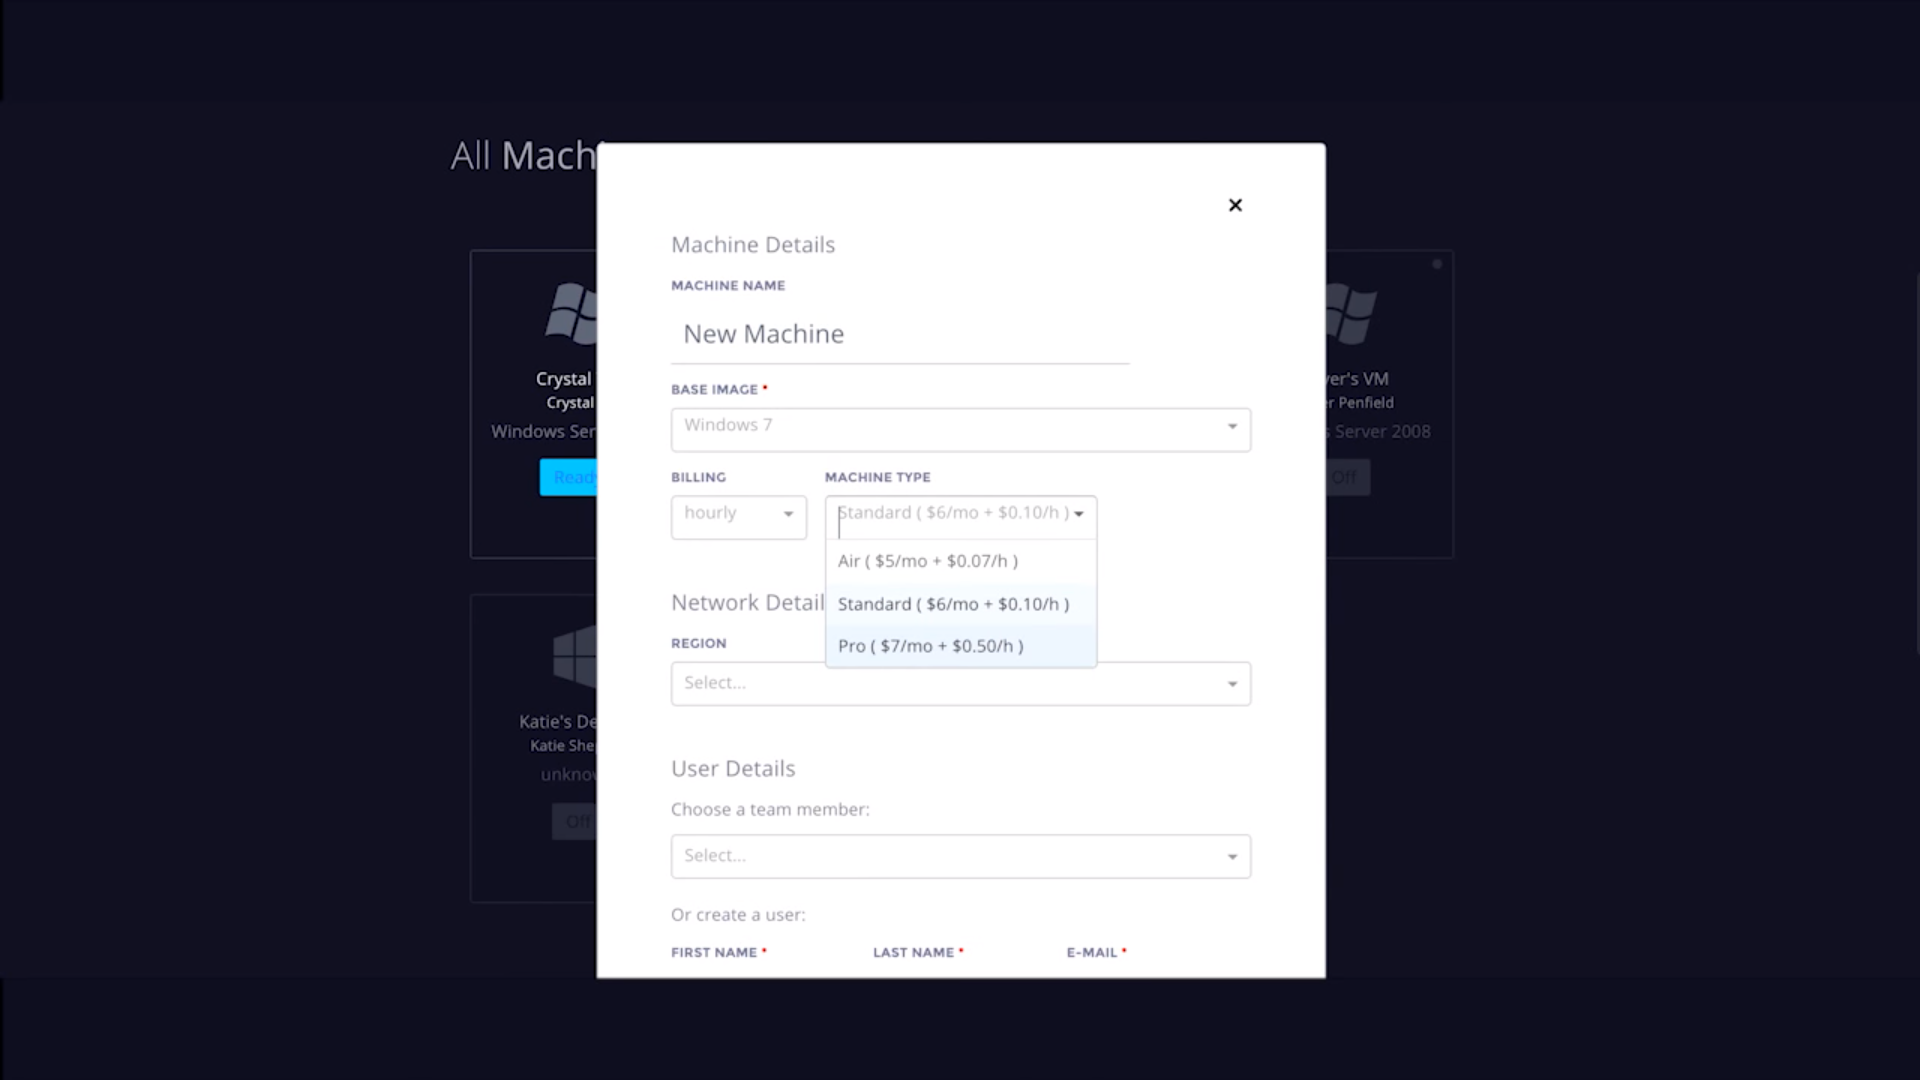Open the Billing hourly dropdown

pos(728,517)
